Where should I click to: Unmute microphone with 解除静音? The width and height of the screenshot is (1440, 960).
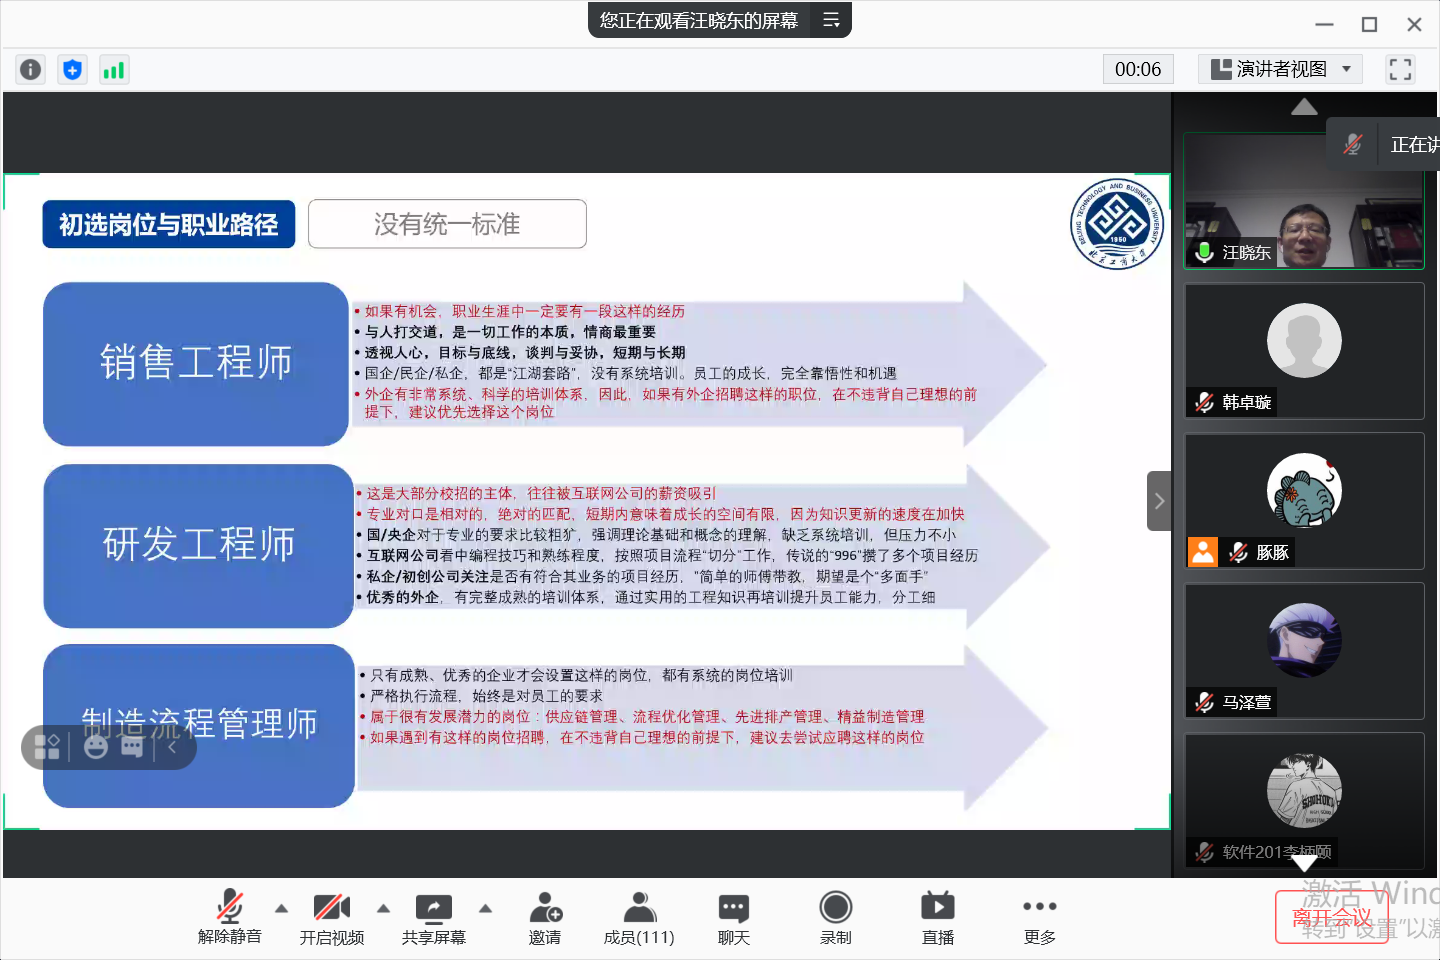tap(229, 918)
